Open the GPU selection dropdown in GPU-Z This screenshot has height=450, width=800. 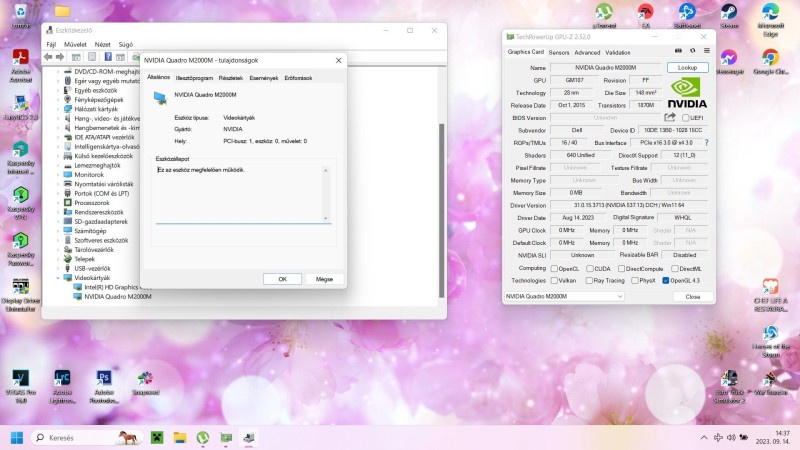tap(564, 296)
